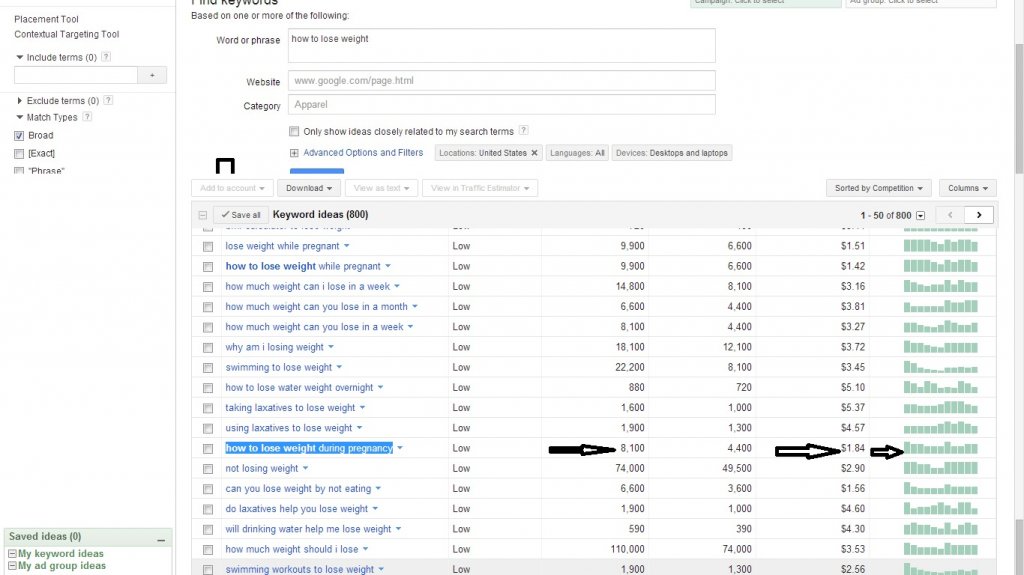
Task: Open the 'not losing weight' keyword link
Action: click(262, 468)
